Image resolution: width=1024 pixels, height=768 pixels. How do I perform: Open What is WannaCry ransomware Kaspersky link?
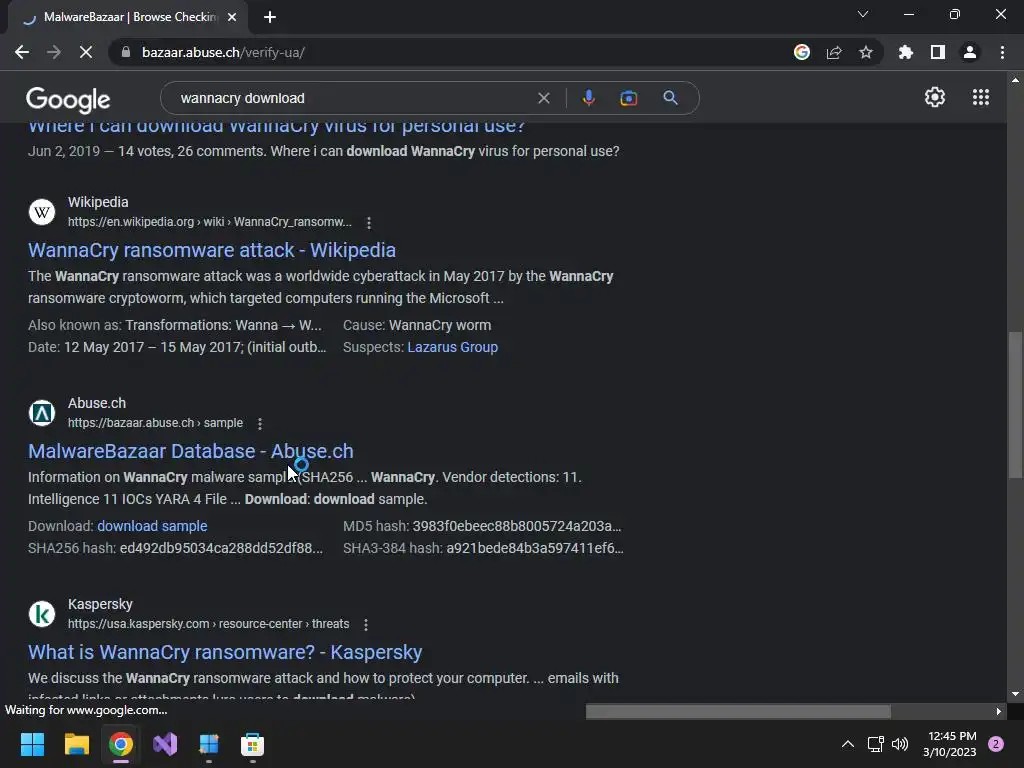click(x=225, y=652)
